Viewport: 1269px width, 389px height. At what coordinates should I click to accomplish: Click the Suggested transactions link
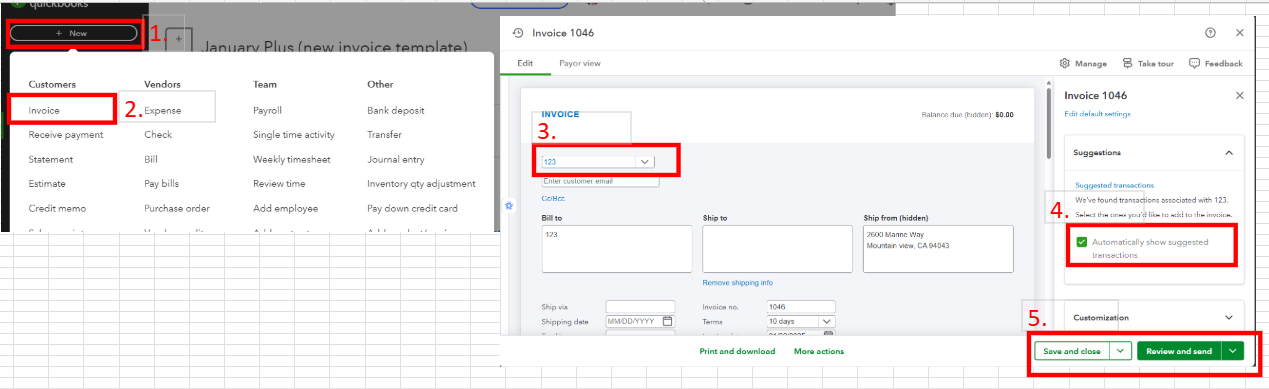click(1114, 185)
